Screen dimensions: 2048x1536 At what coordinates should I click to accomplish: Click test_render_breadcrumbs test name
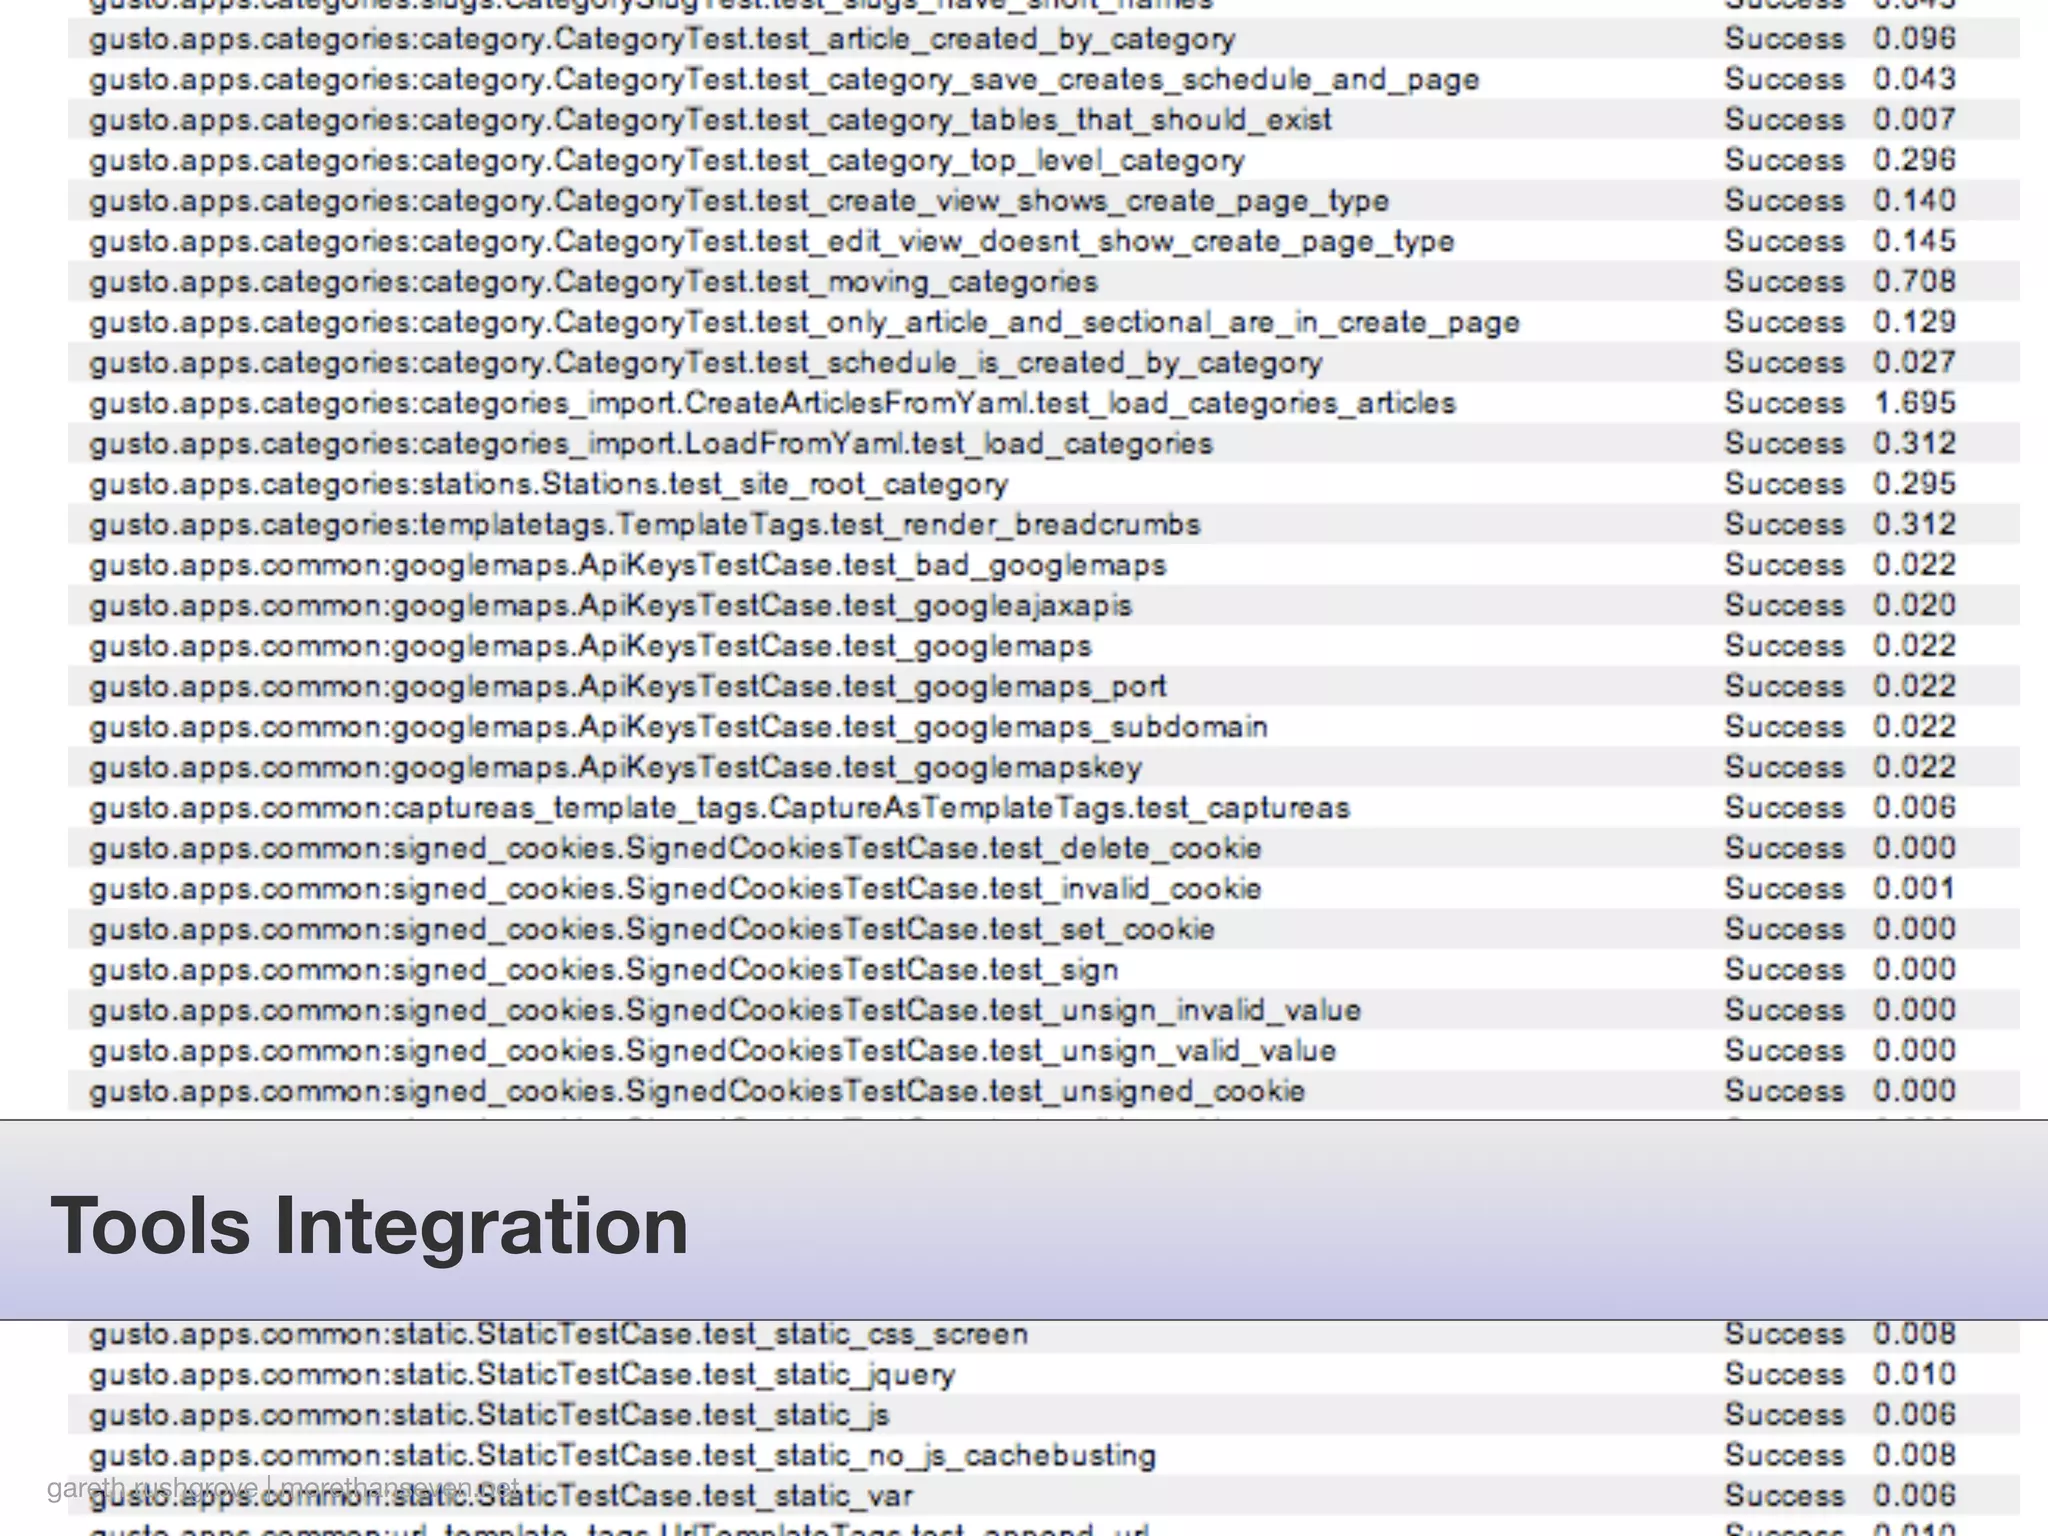(645, 525)
